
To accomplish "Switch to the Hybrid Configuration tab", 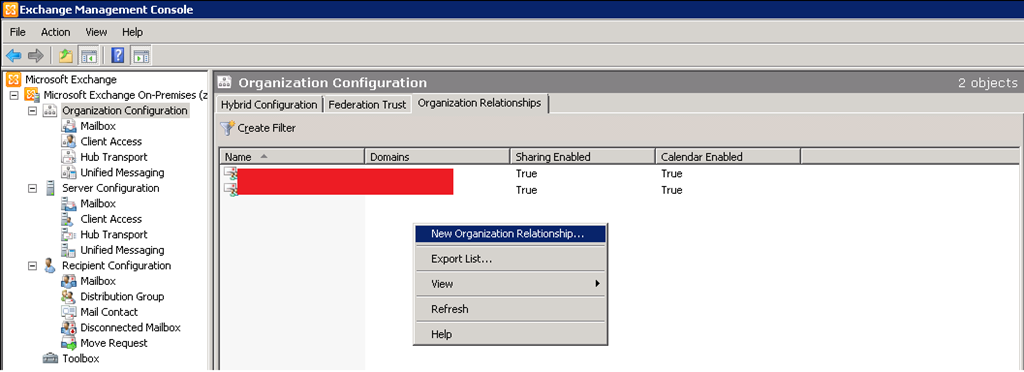I will click(269, 104).
